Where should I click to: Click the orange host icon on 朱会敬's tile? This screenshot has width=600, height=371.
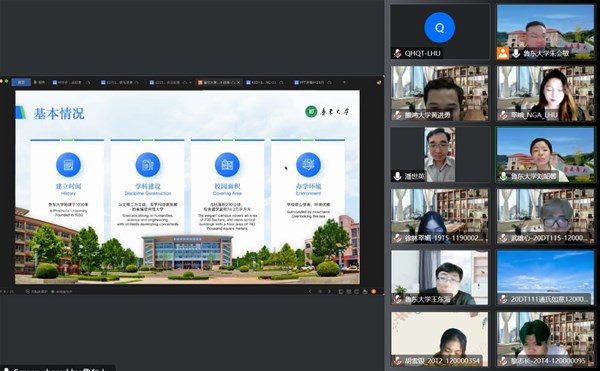tap(502, 53)
